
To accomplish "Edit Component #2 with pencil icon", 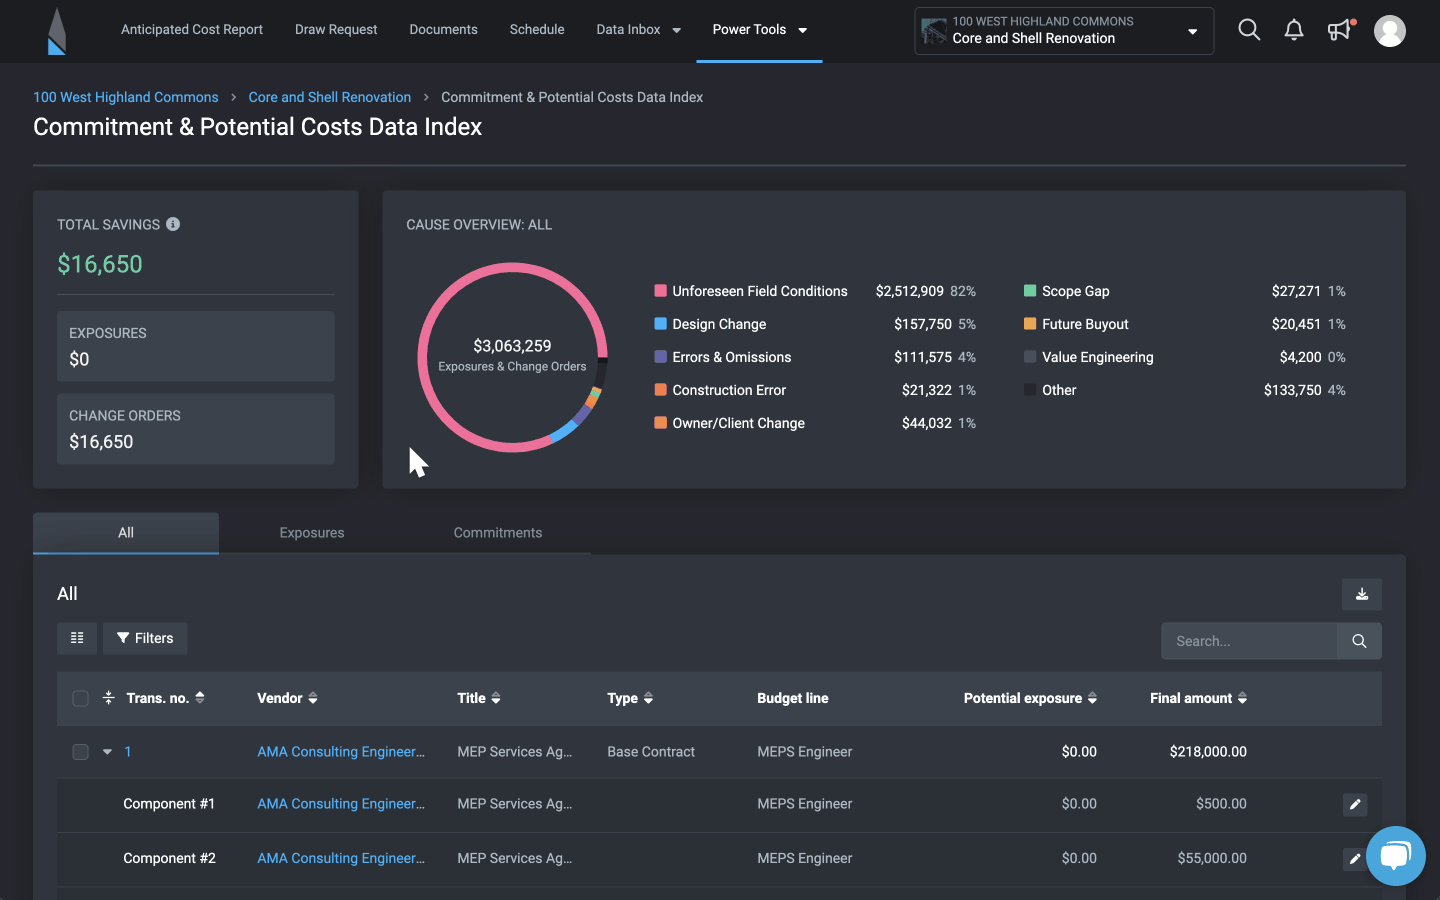I will click(x=1354, y=858).
